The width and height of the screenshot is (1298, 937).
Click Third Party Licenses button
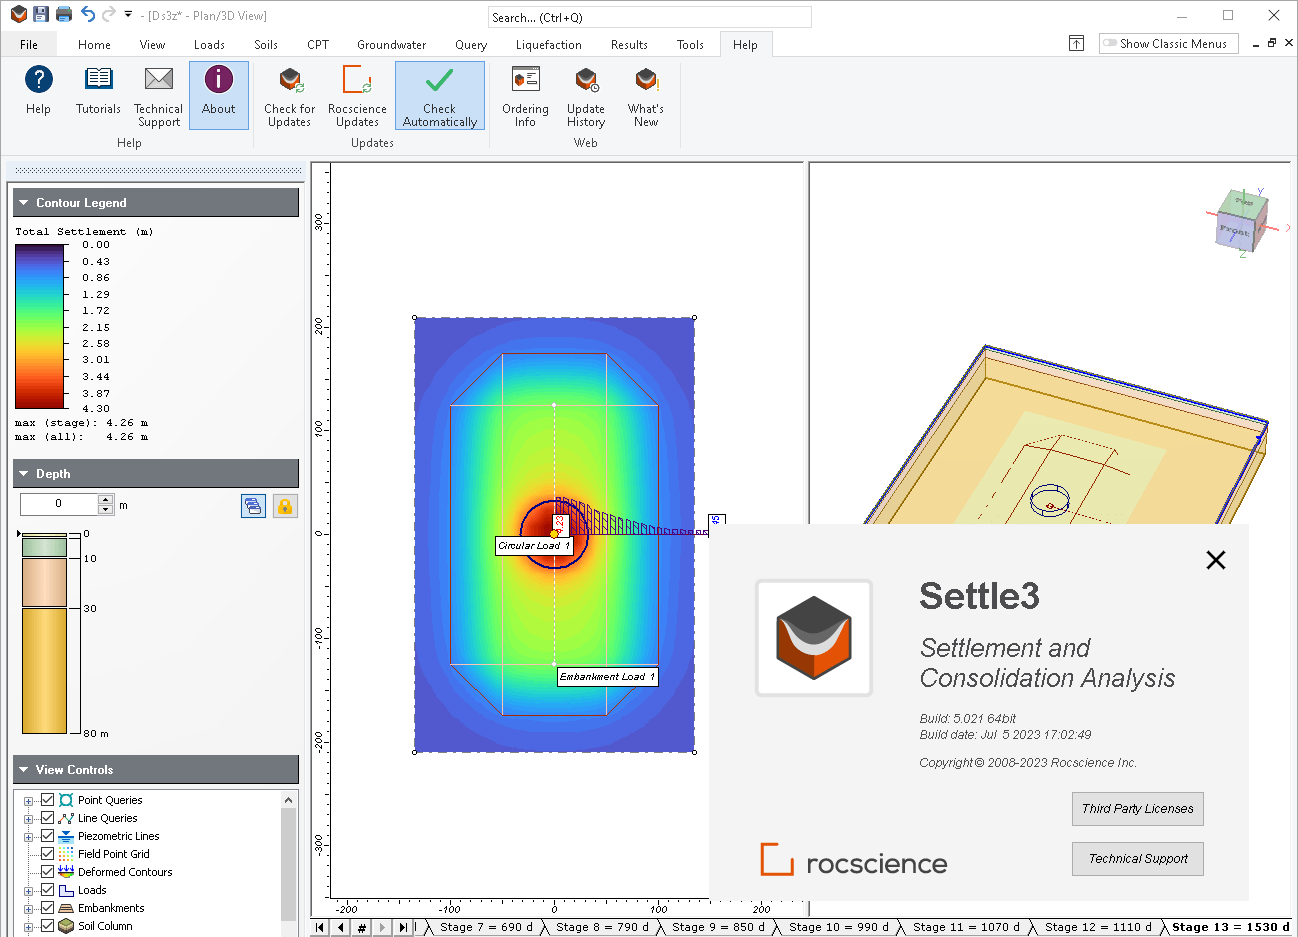(x=1138, y=809)
